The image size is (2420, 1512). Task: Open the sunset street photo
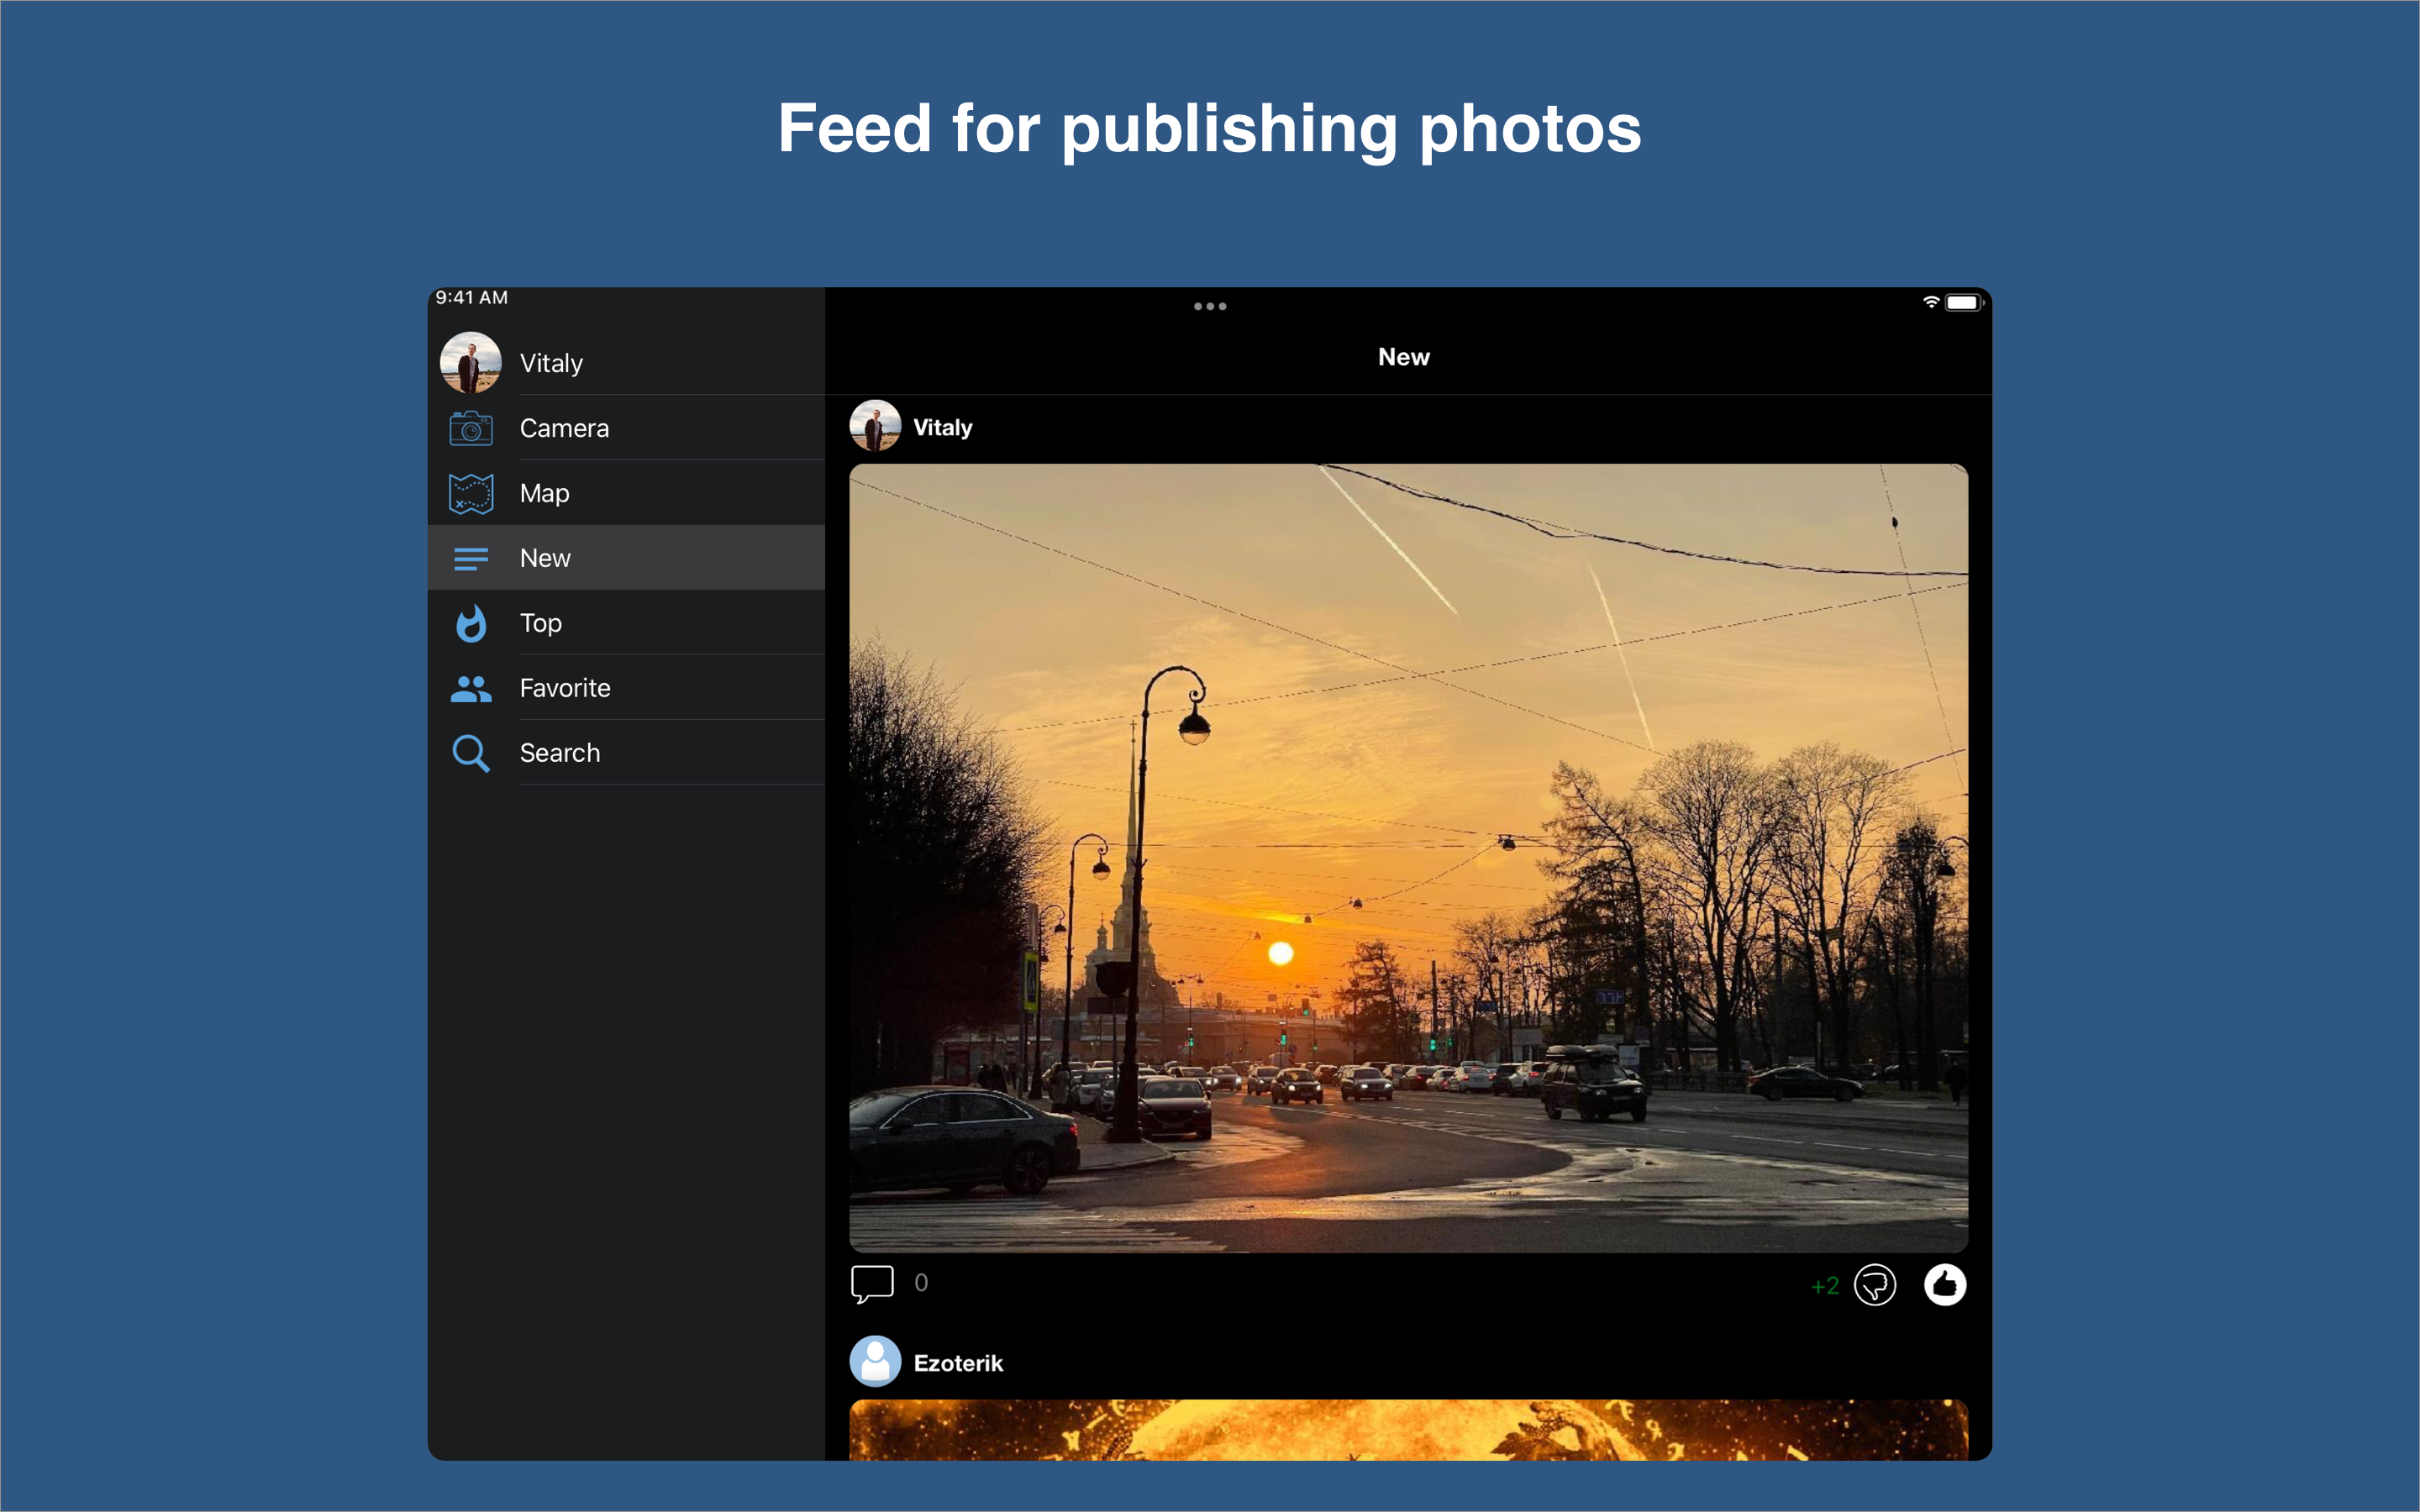click(x=1408, y=857)
